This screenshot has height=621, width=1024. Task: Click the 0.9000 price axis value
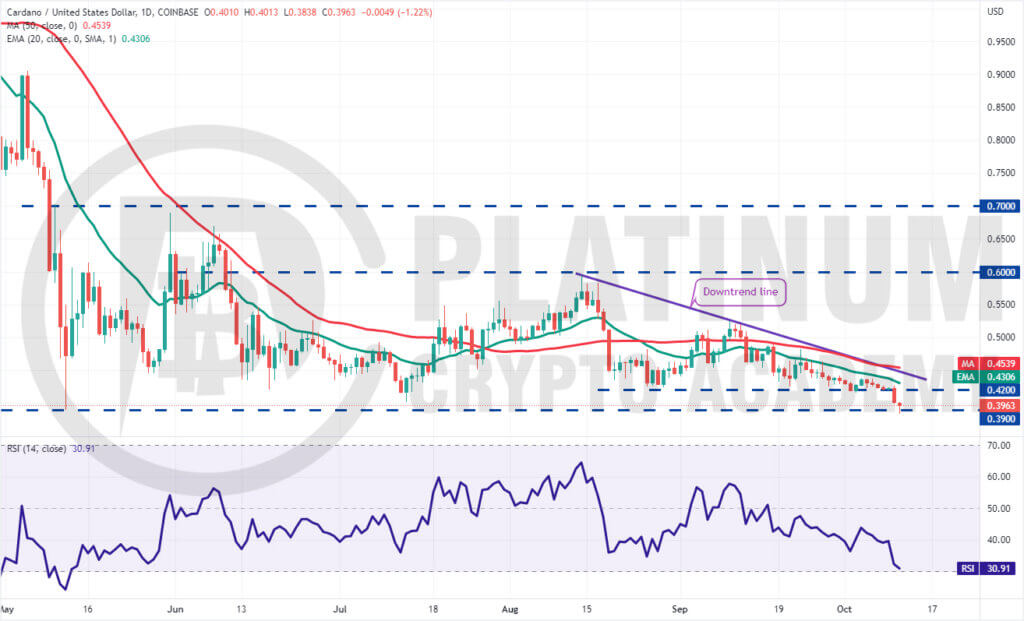[1000, 74]
